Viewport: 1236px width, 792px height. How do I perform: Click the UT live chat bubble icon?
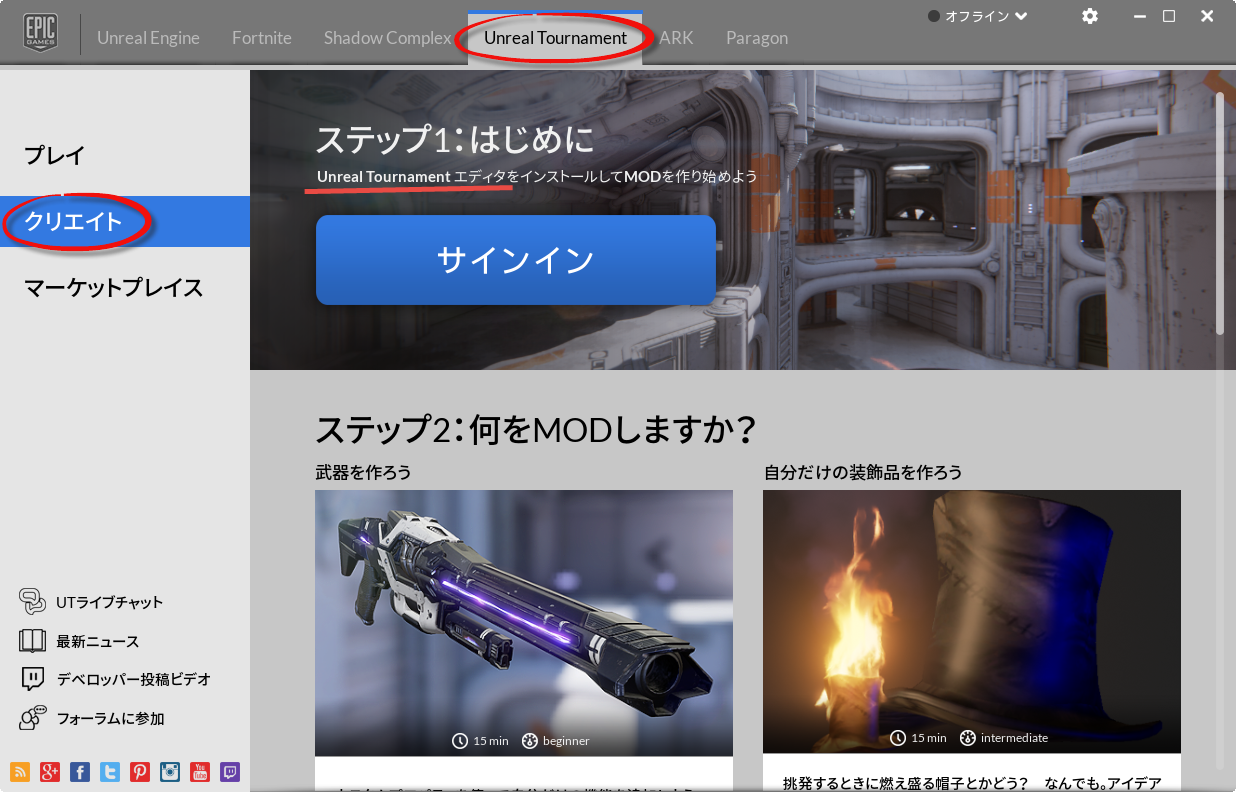(33, 601)
